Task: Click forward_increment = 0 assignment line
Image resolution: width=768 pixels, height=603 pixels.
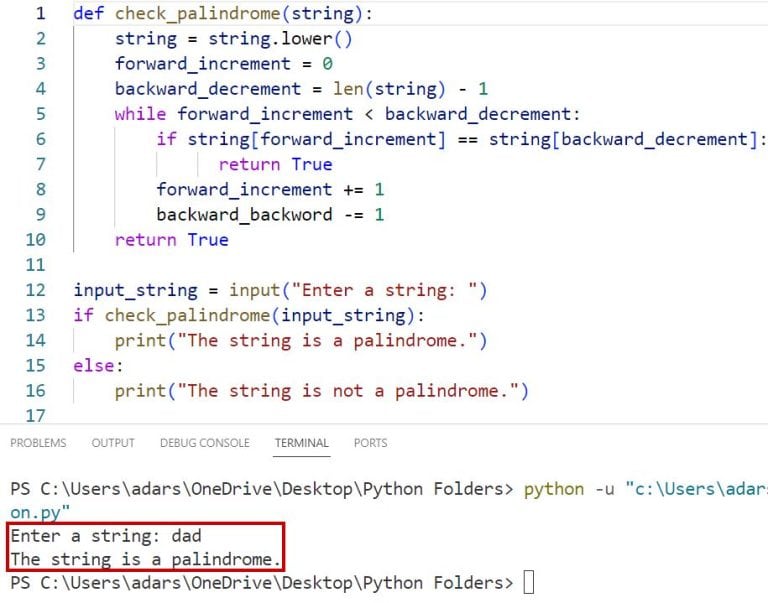Action: [224, 64]
